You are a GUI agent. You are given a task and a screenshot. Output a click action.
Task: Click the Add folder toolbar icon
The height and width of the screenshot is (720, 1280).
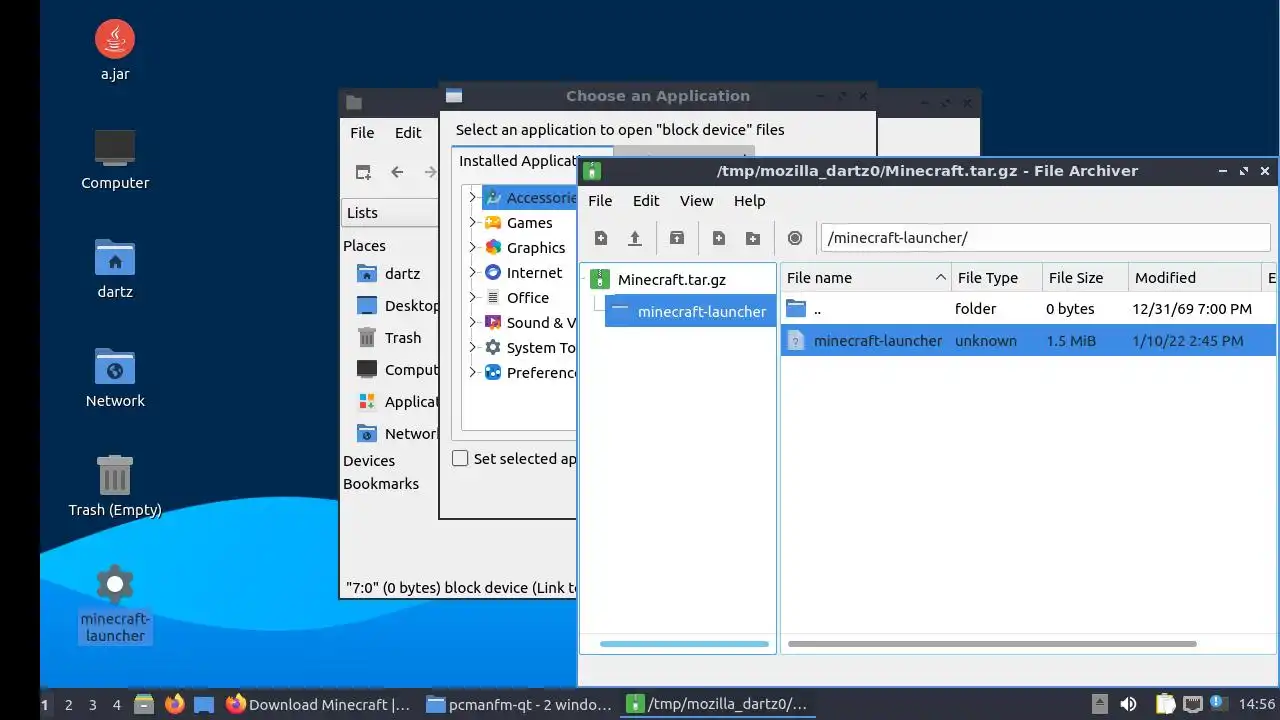[753, 238]
